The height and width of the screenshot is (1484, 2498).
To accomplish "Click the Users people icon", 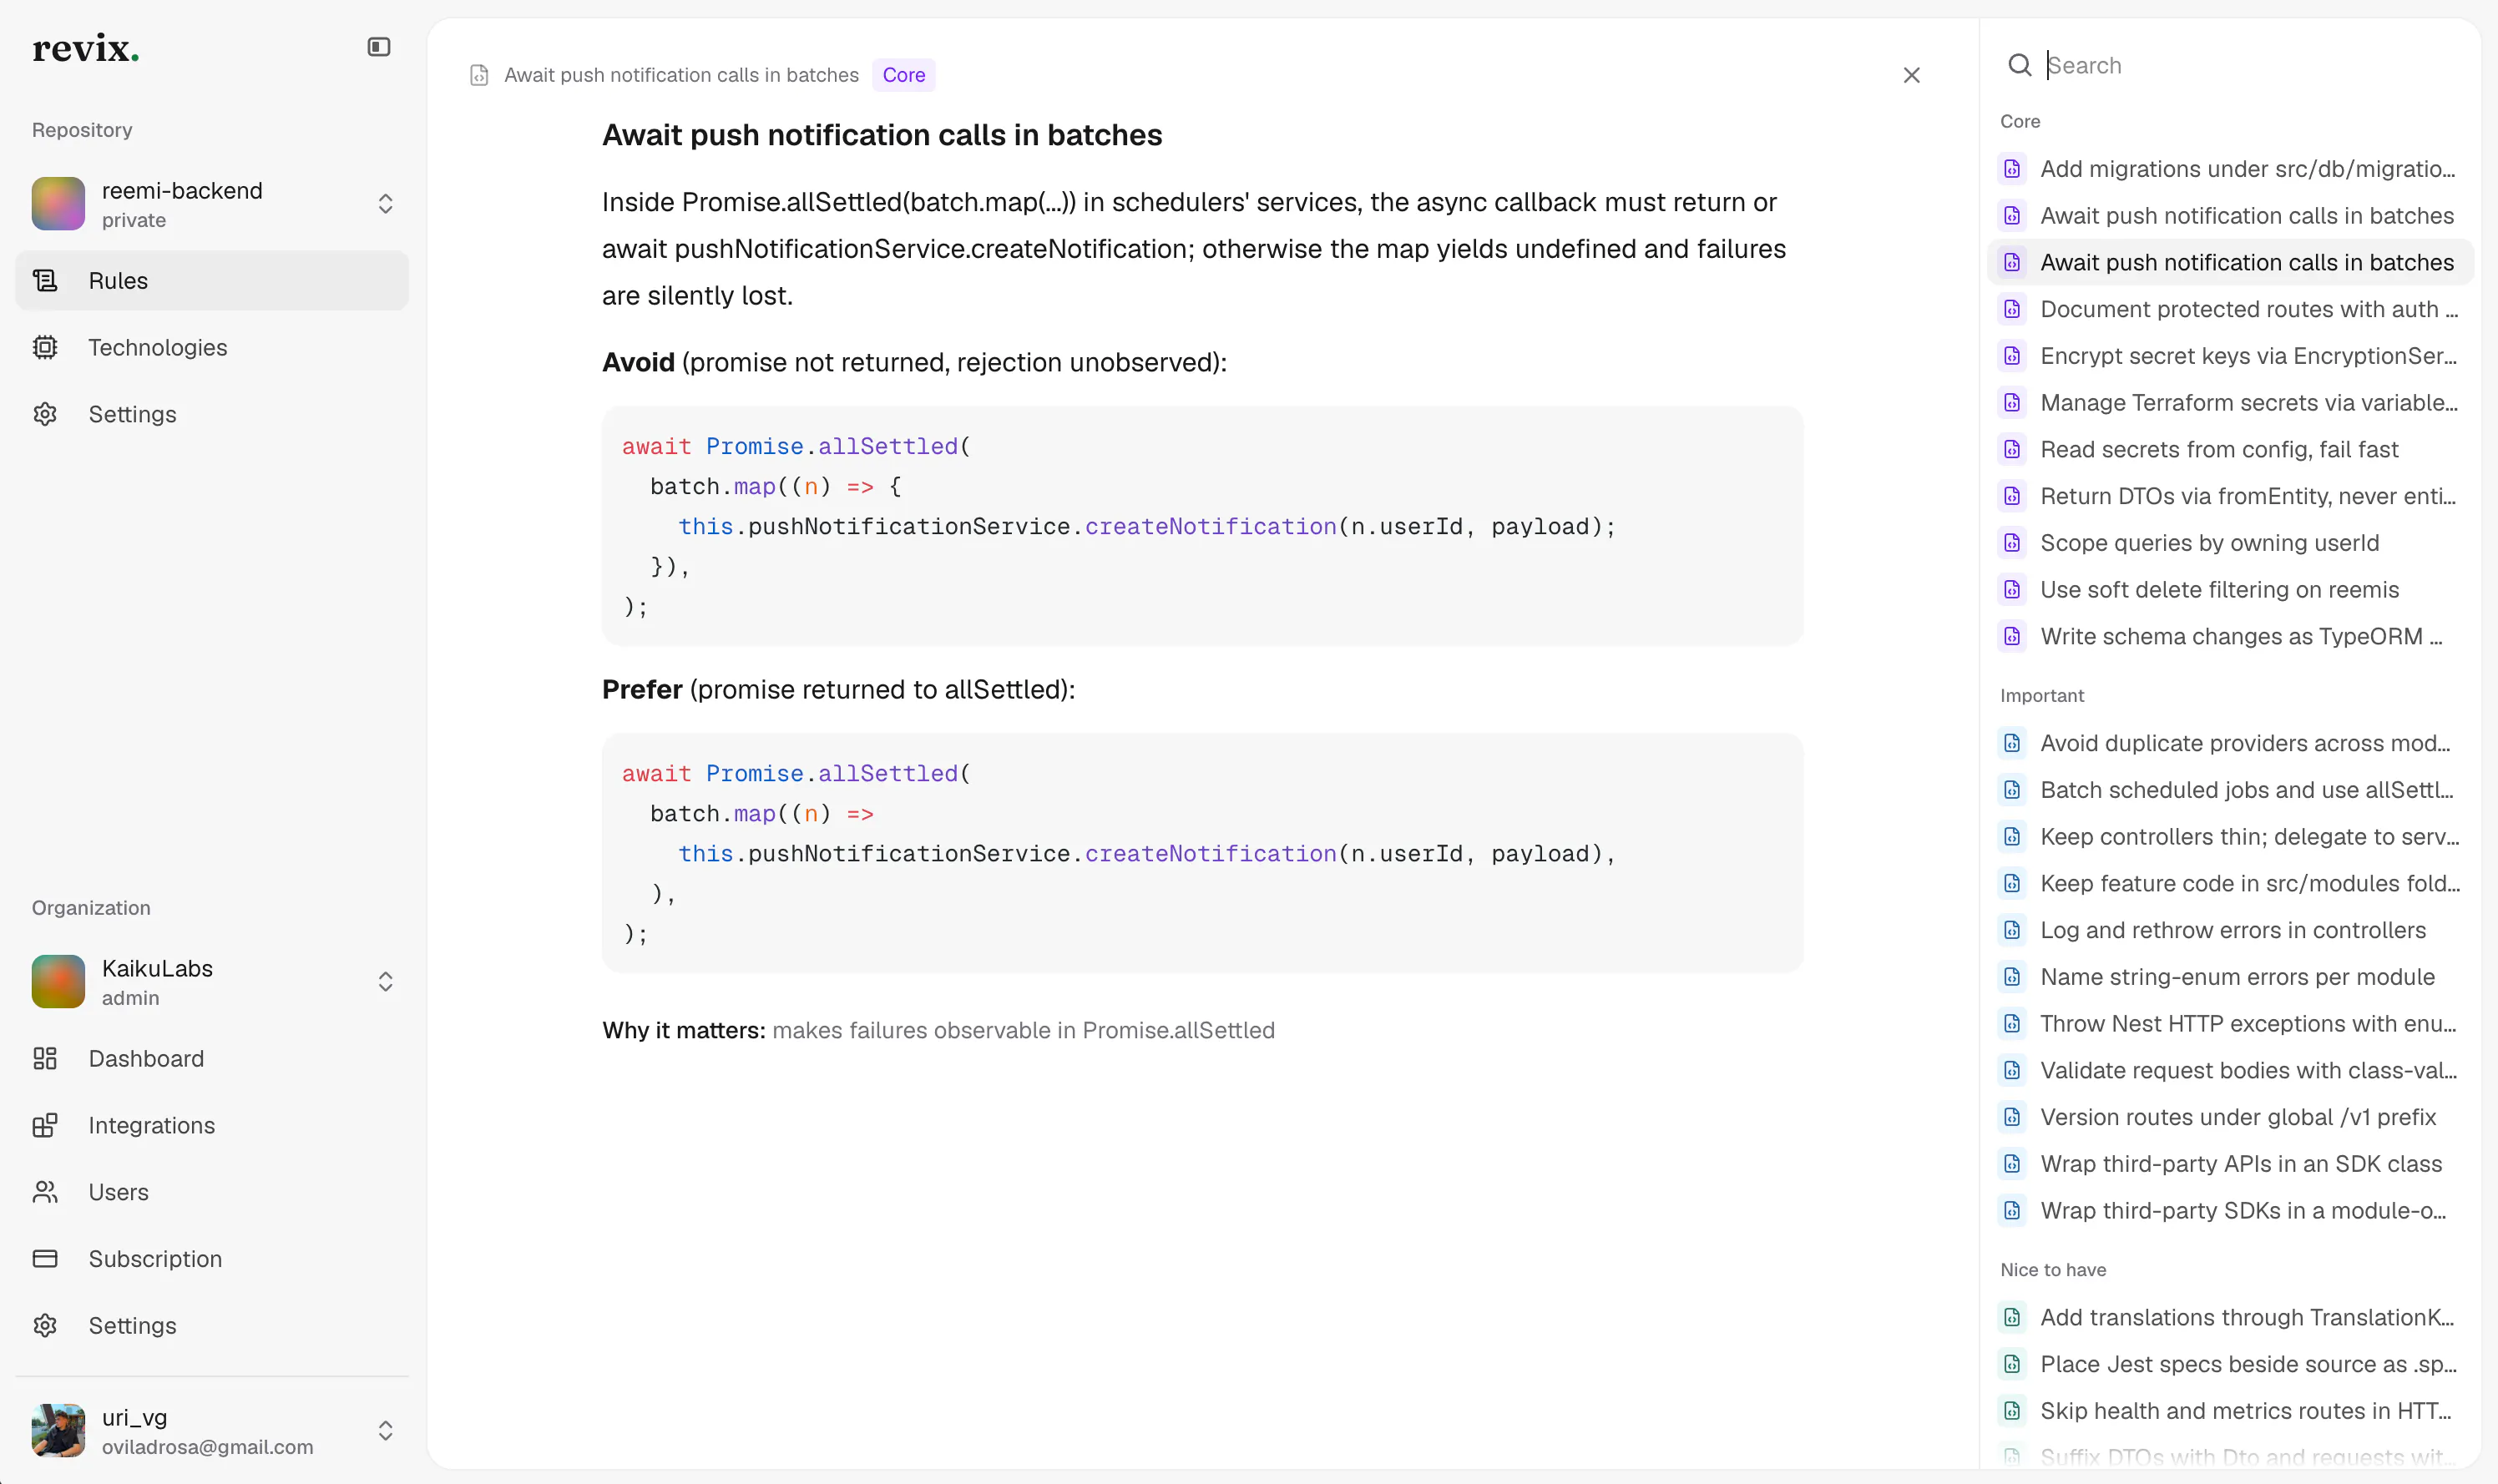I will [45, 1192].
